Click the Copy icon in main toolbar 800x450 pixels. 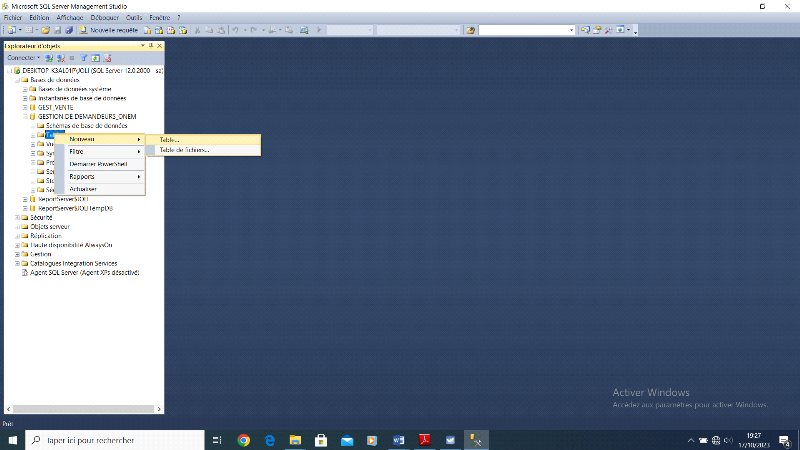(209, 30)
